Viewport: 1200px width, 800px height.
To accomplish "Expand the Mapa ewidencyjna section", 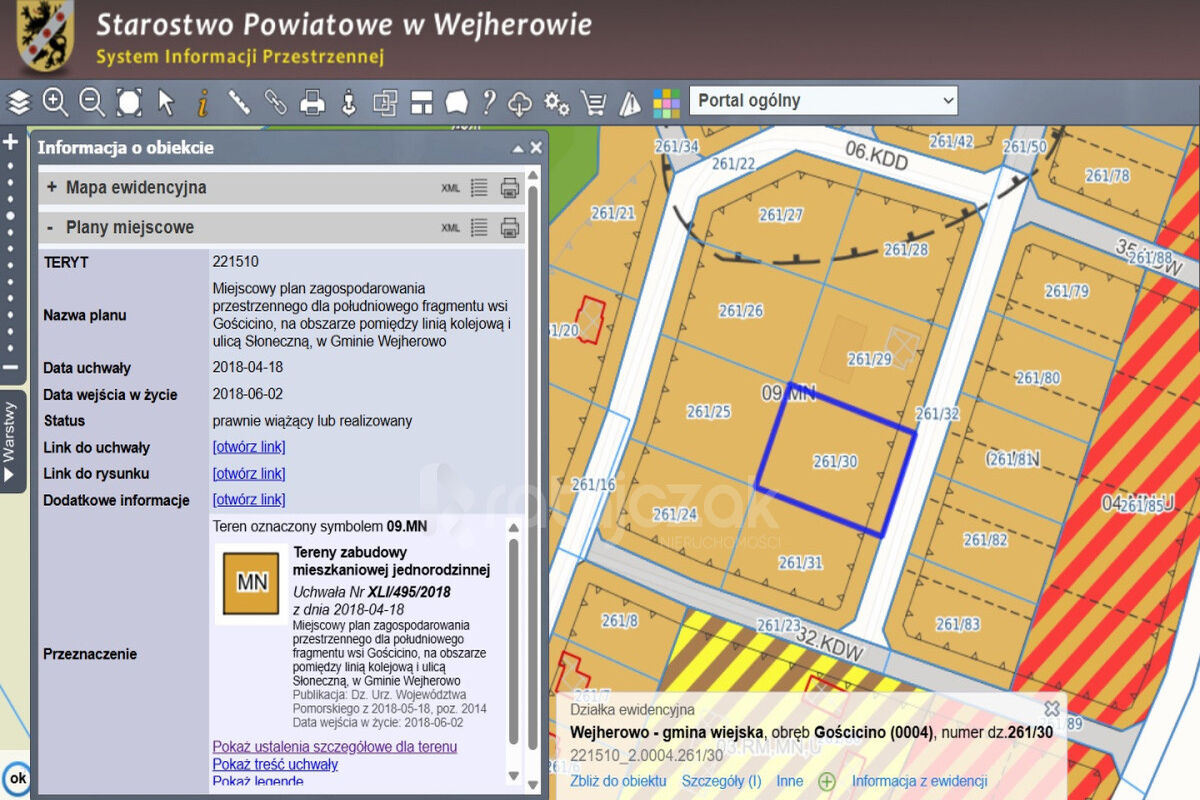I will point(51,187).
